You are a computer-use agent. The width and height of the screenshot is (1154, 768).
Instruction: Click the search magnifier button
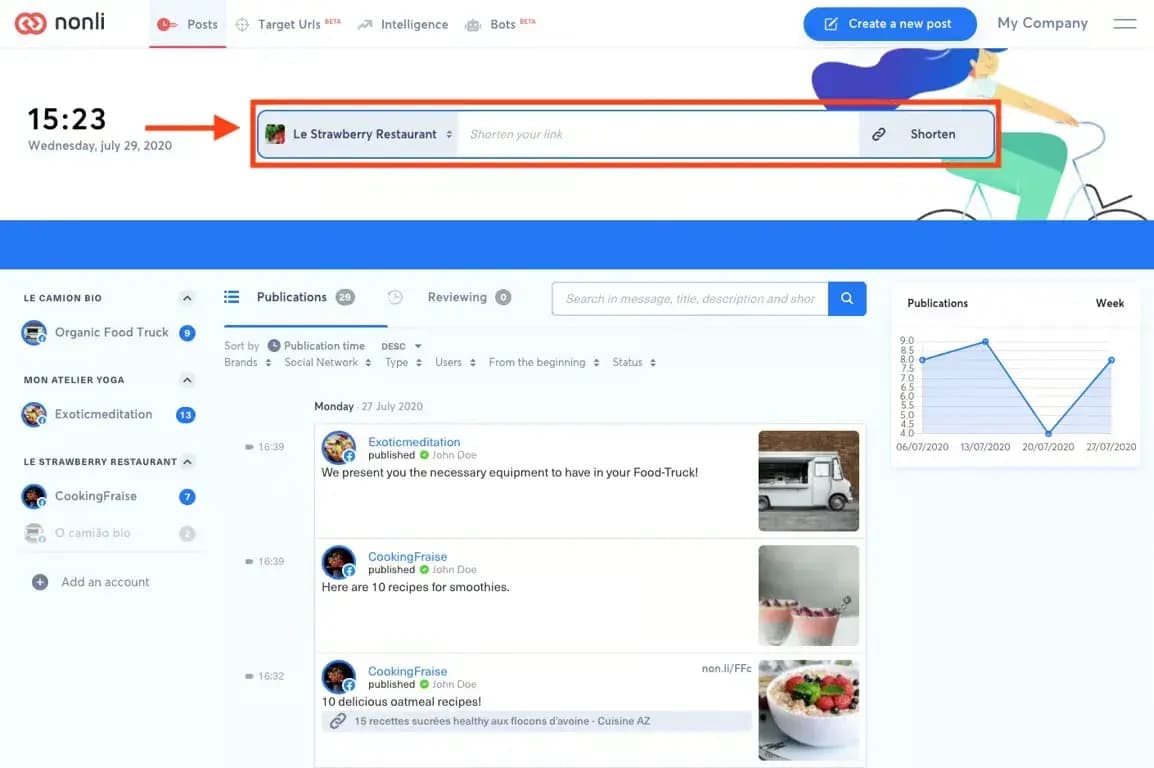click(846, 299)
